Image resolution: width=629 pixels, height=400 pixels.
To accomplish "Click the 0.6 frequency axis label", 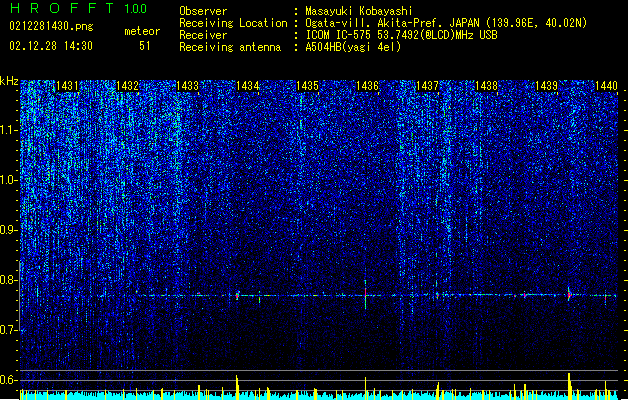I will [x=8, y=380].
